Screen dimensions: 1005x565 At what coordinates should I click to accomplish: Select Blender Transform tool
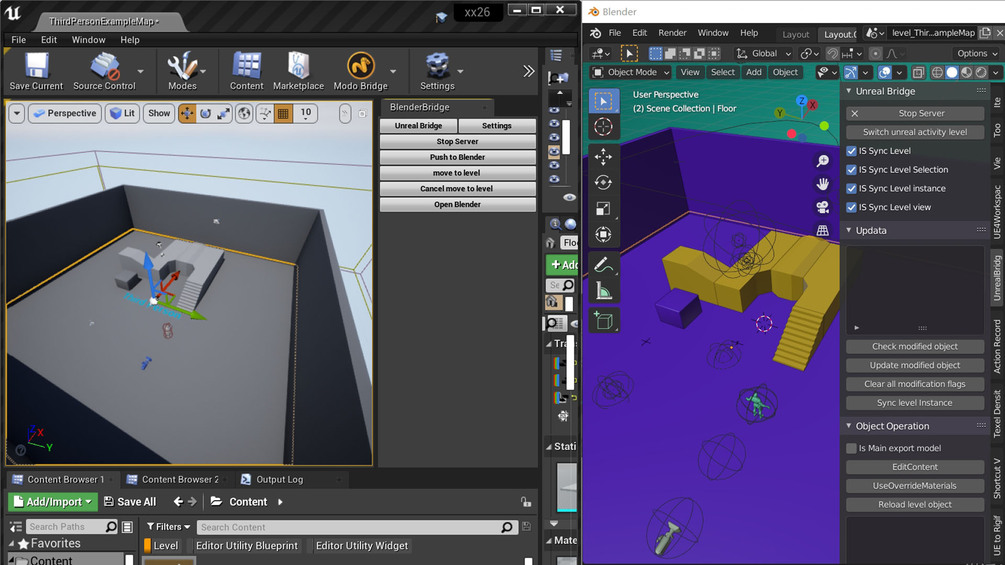(x=603, y=234)
